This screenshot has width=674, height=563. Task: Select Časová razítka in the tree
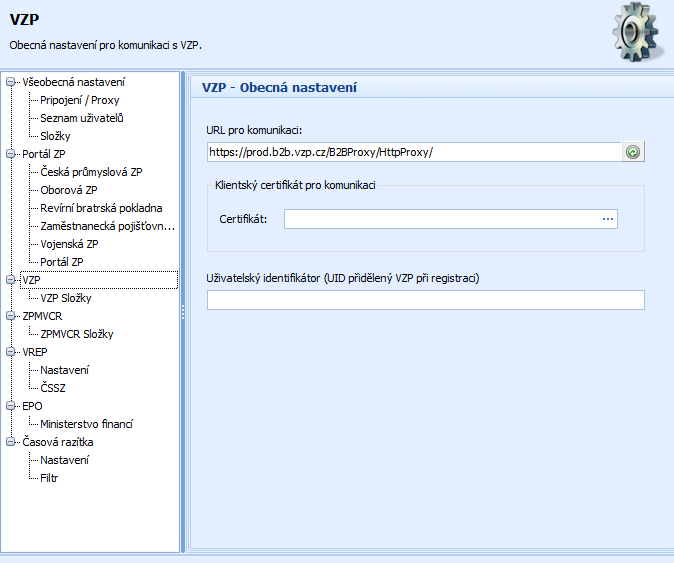[58, 442]
